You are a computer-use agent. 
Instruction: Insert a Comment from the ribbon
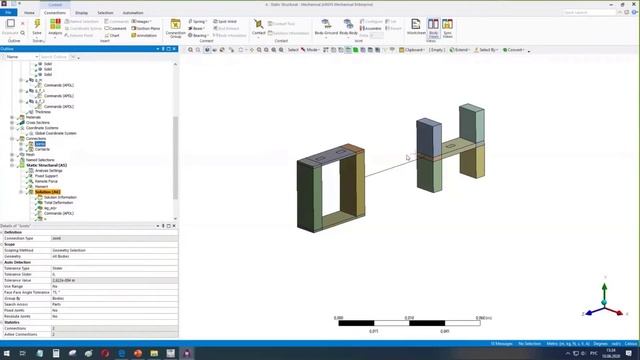pyautogui.click(x=116, y=29)
